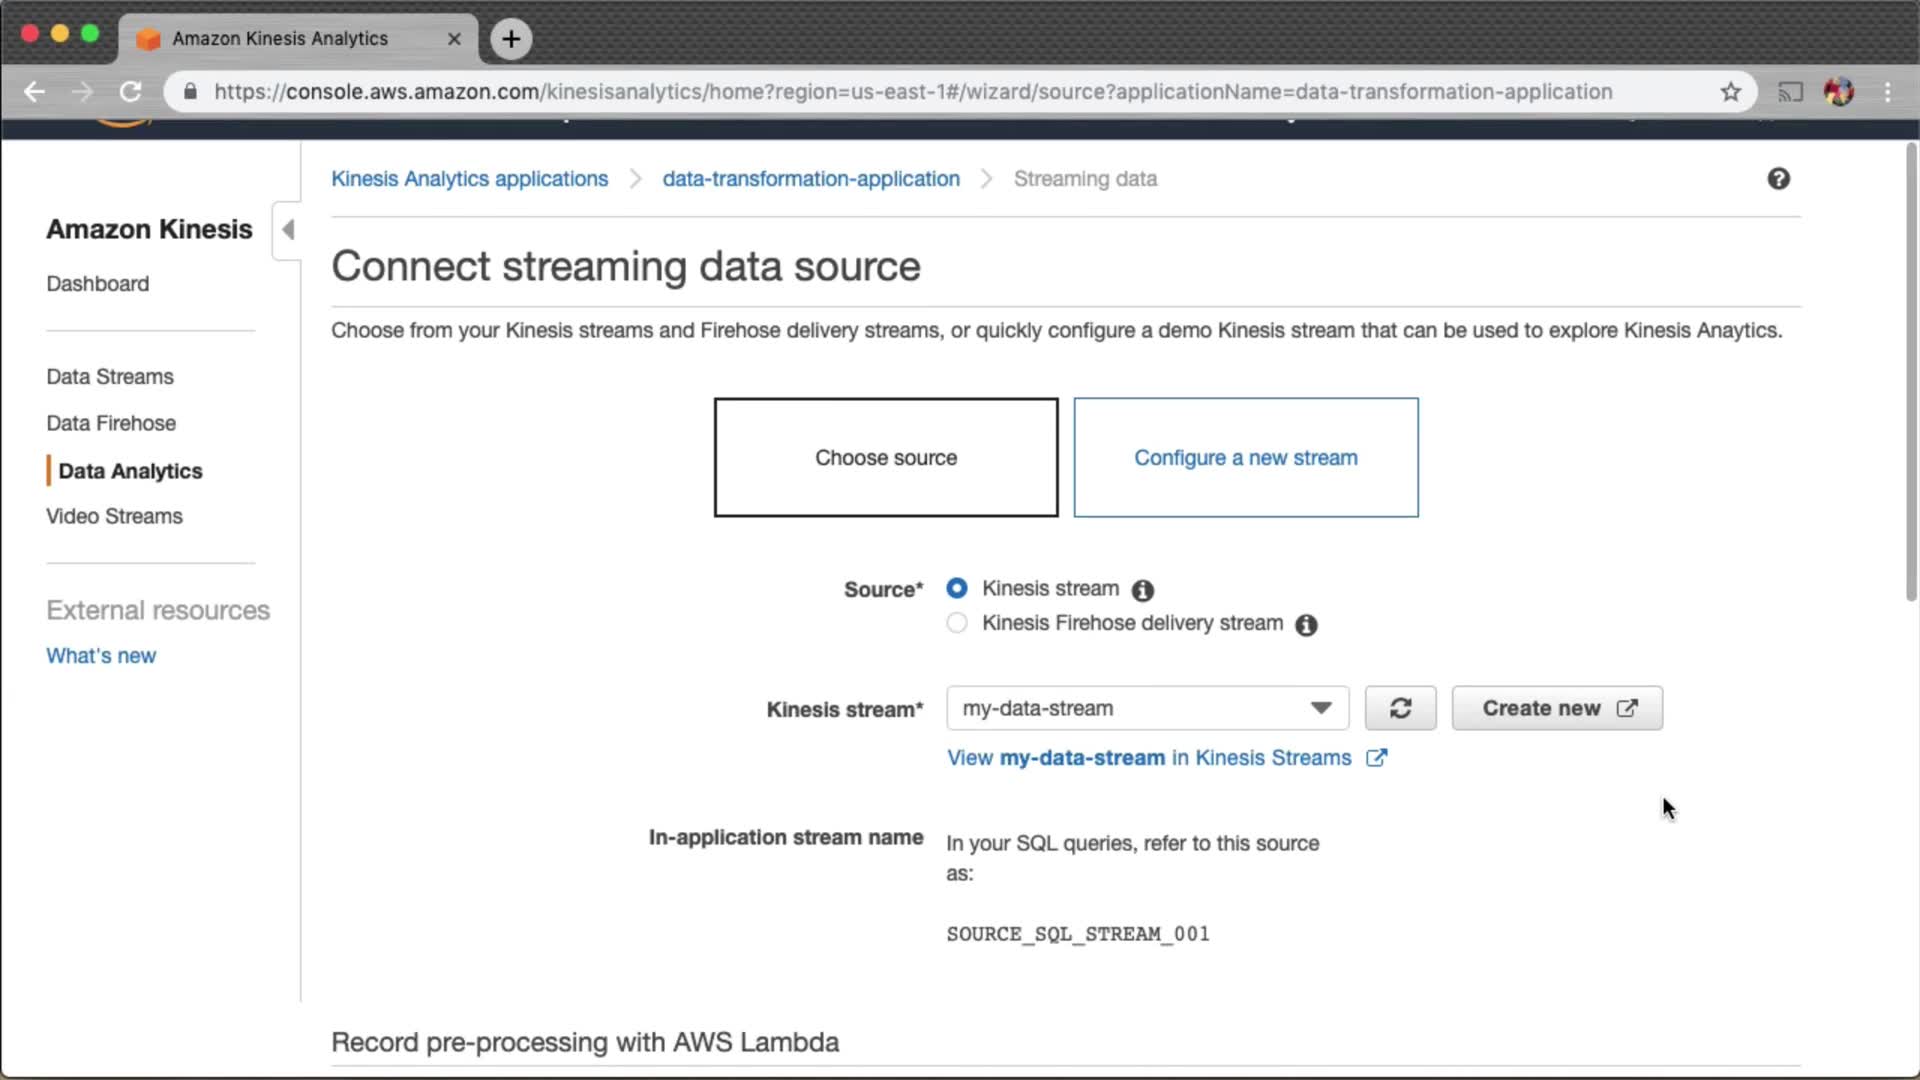Select Kinesis Firehose delivery stream radio option

[957, 623]
